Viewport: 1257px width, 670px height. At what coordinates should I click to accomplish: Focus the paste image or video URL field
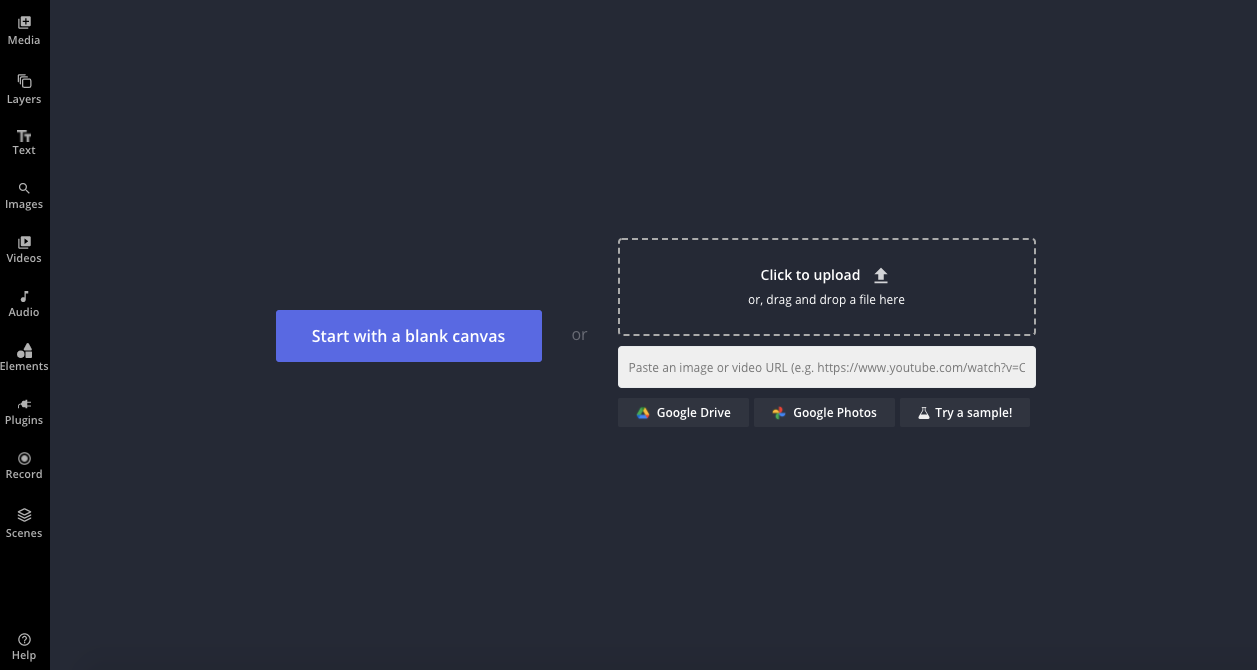[826, 367]
